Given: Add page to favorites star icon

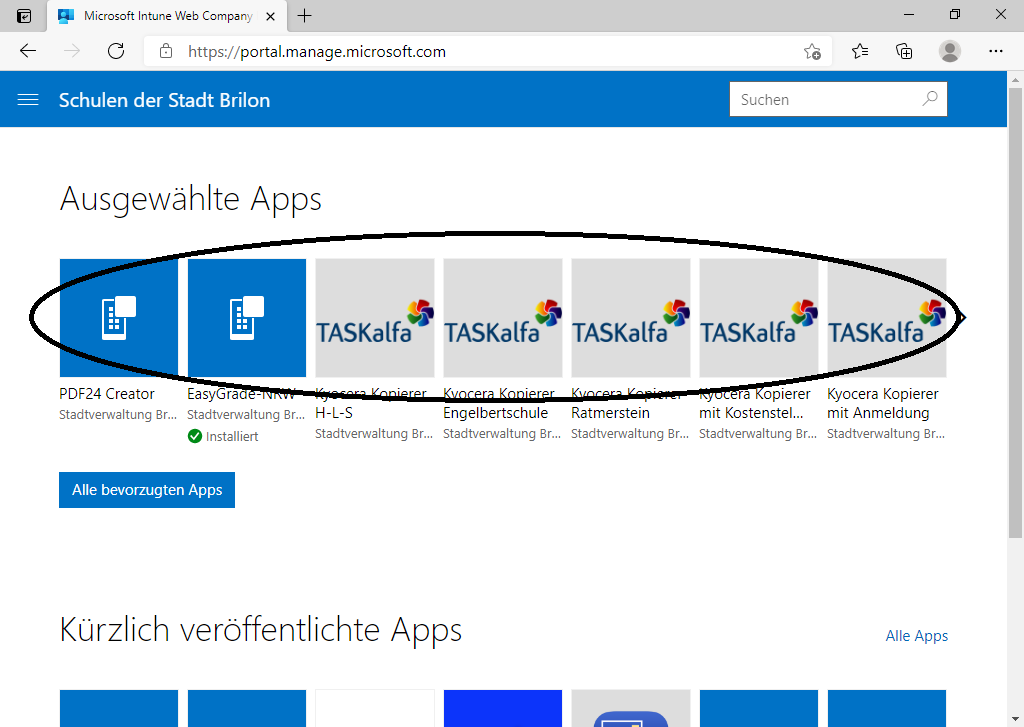Looking at the screenshot, I should (812, 52).
